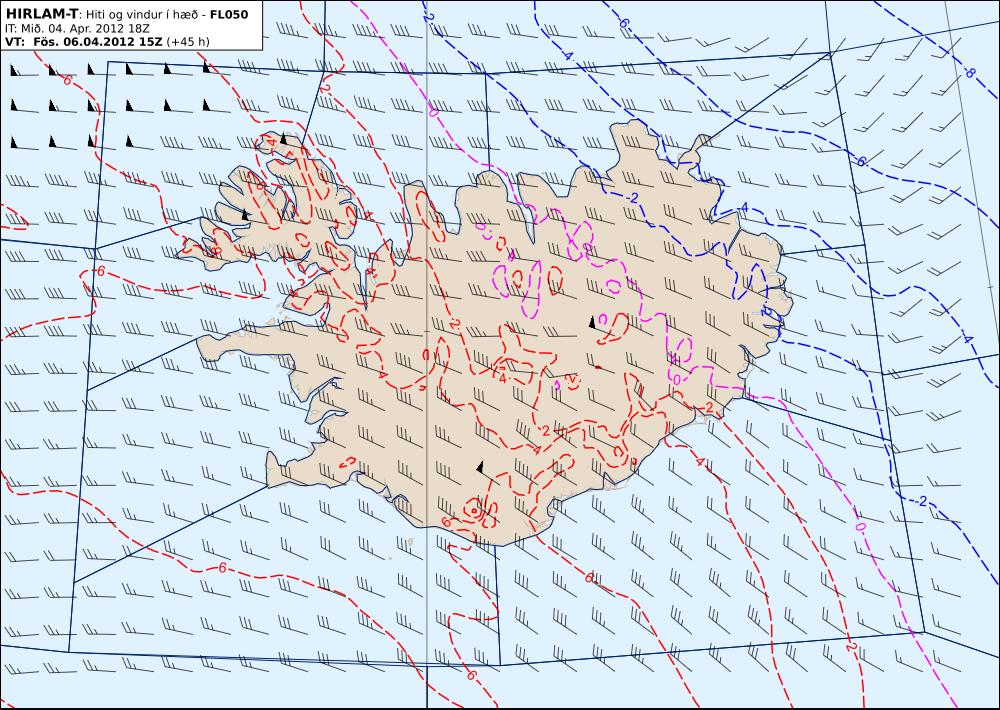The image size is (1000, 710).
Task: Click the HIRLAM-T title text
Action: 41,13
